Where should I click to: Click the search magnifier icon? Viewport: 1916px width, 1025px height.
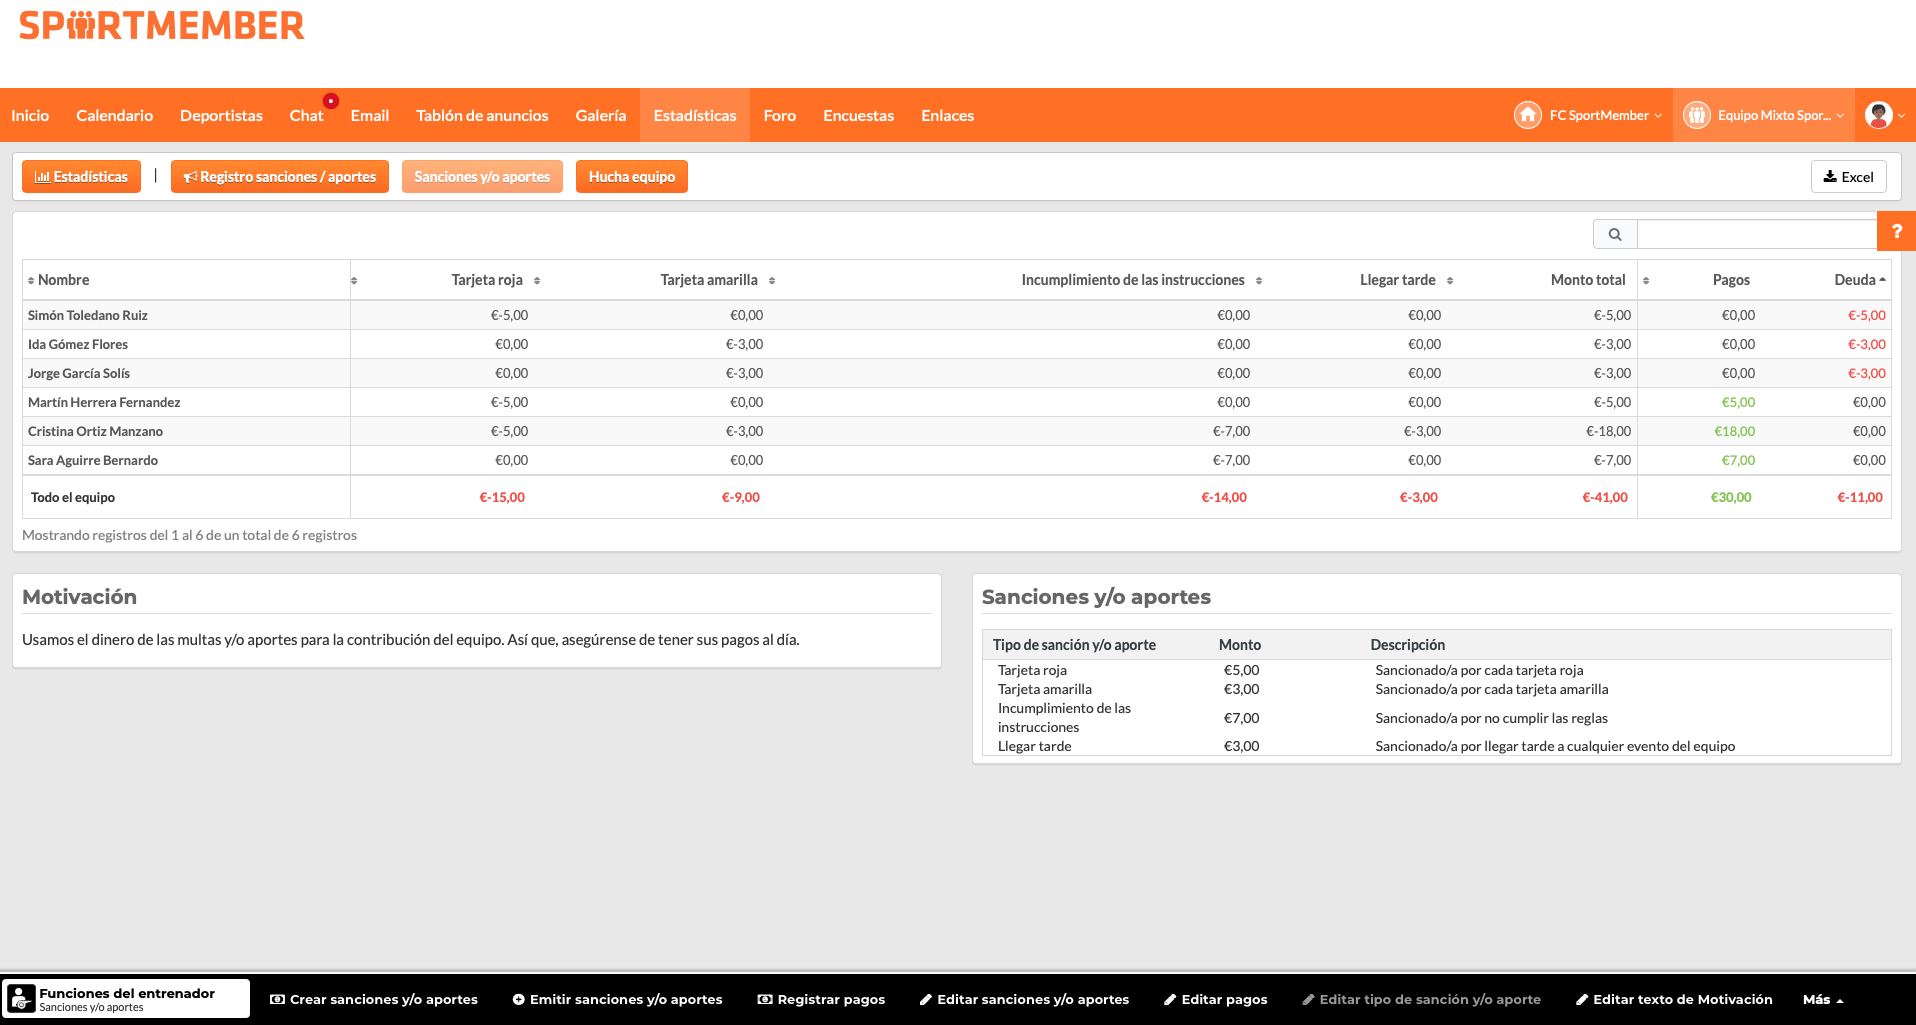tap(1614, 234)
